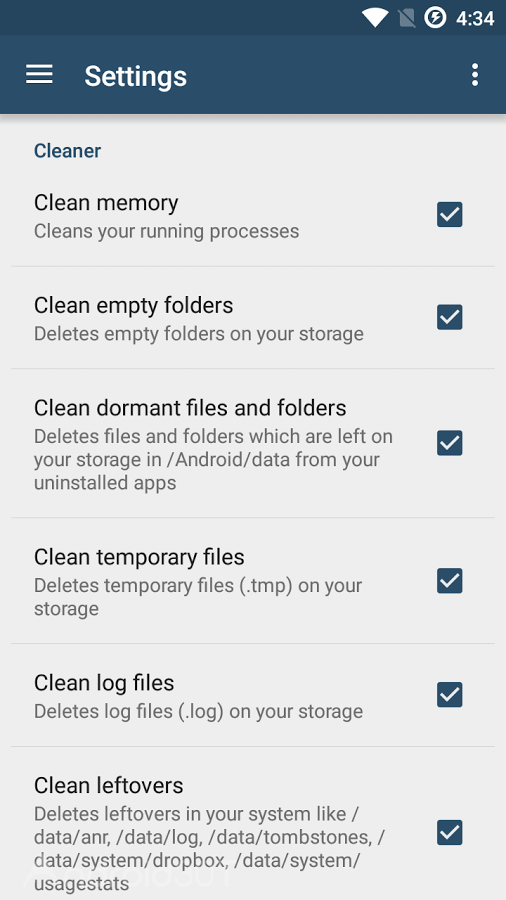This screenshot has height=900, width=506.
Task: Toggle the Clean log files checkbox
Action: pyautogui.click(x=450, y=695)
